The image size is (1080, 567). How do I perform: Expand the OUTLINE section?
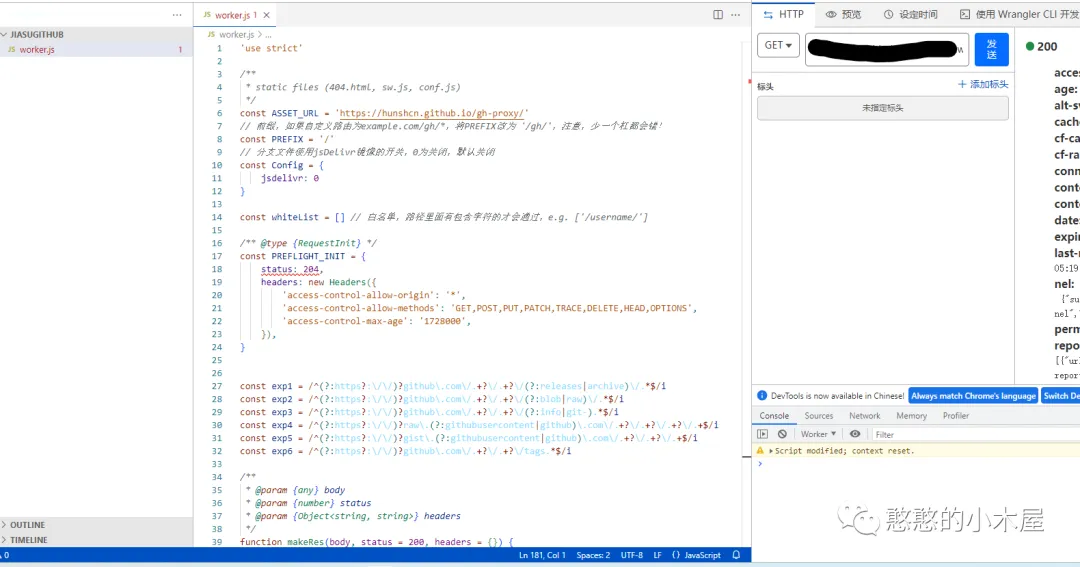click(28, 525)
